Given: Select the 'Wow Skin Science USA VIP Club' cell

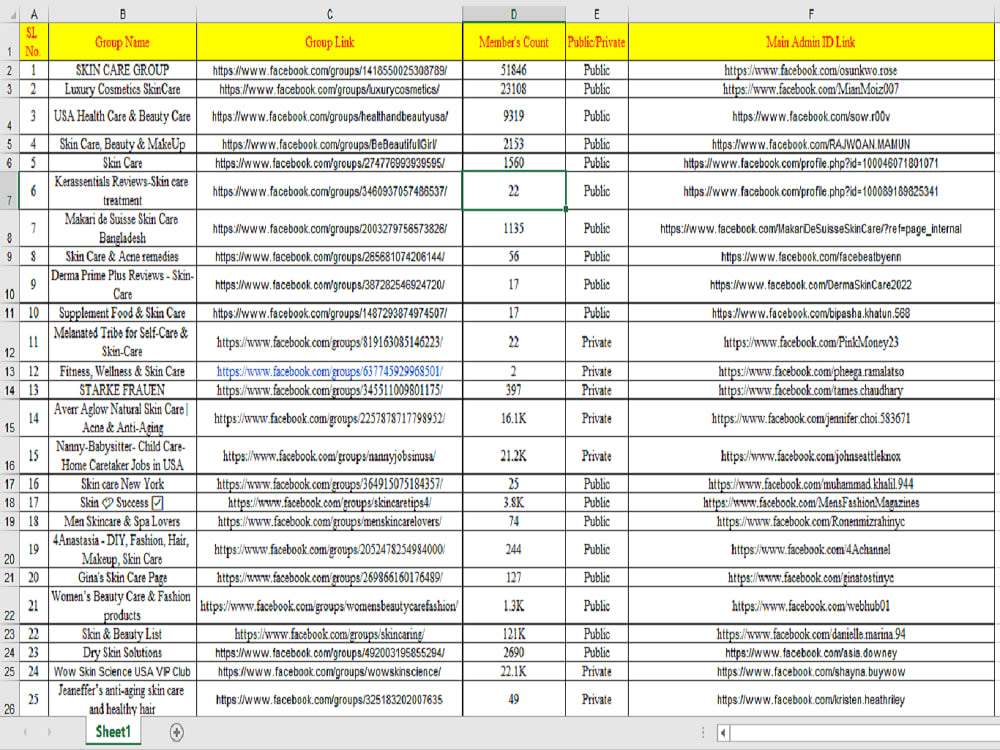Looking at the screenshot, I should 122,672.
